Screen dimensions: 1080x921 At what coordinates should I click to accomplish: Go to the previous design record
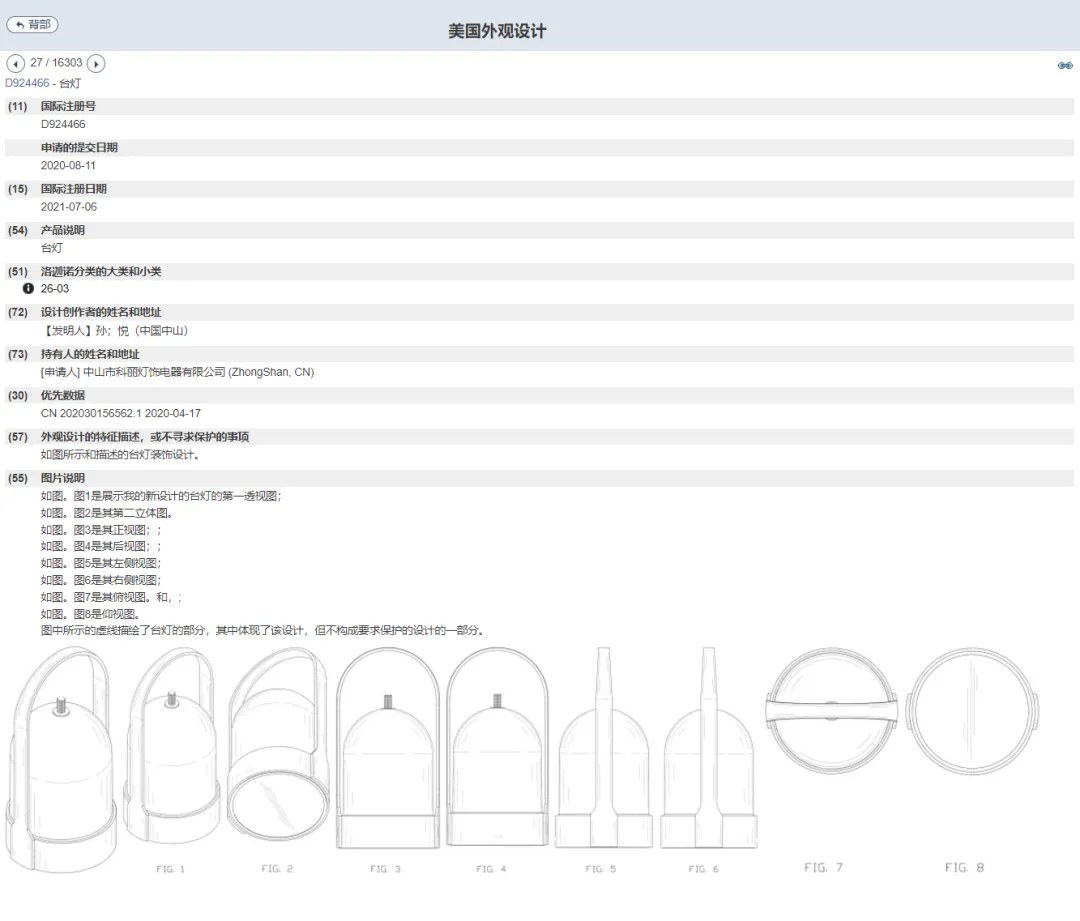pyautogui.click(x=15, y=64)
